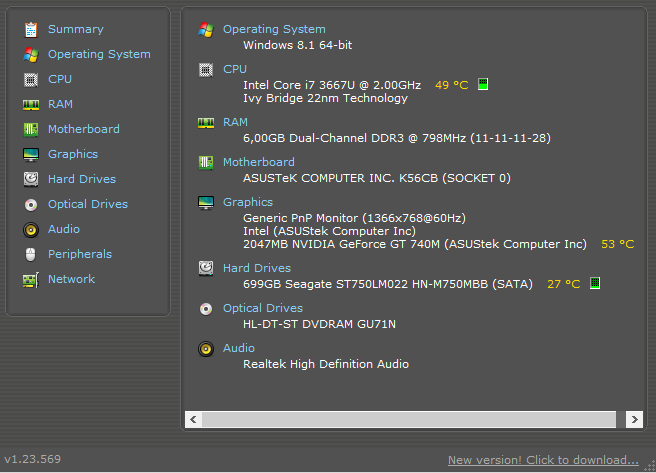Click 'HL-DT-ST DVDRAM GU71N' optical drive line
The width and height of the screenshot is (656, 473).
[x=319, y=324]
